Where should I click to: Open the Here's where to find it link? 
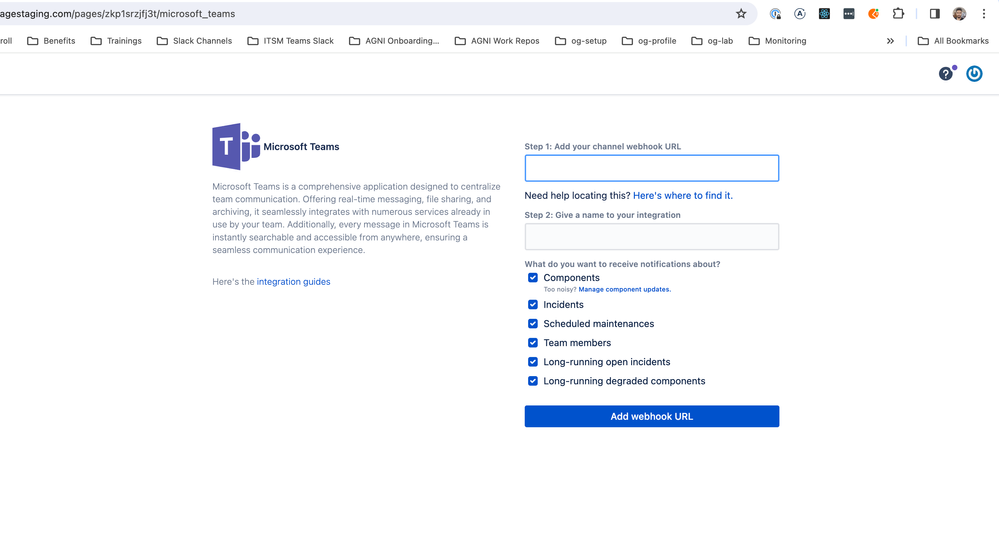683,196
